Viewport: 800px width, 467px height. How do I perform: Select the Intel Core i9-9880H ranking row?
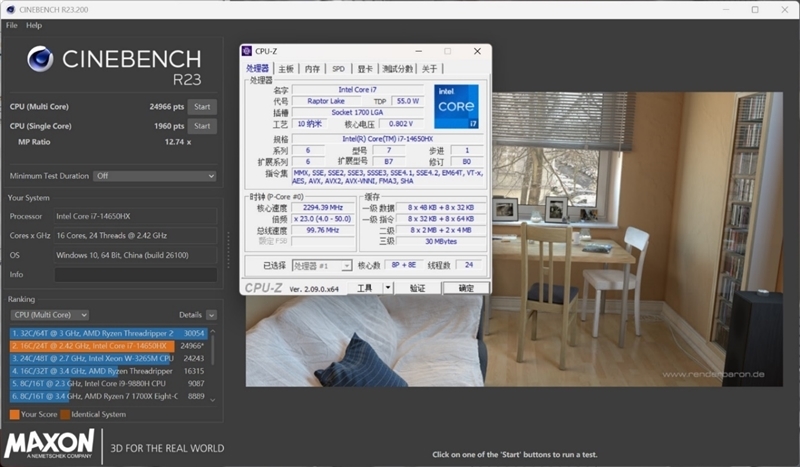[108, 383]
